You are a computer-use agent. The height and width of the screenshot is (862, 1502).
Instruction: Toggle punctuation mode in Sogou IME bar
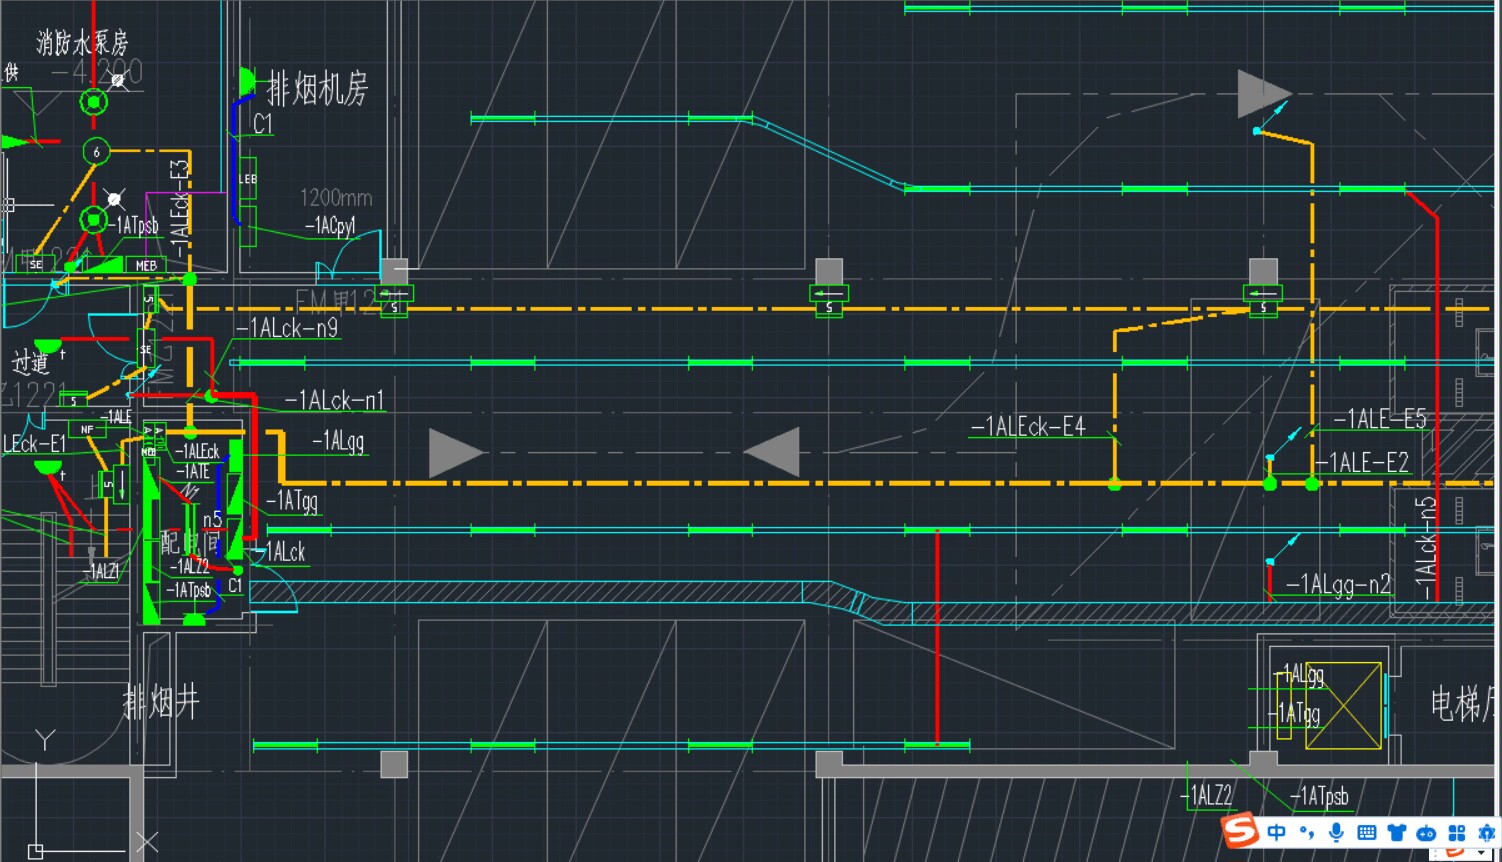pyautogui.click(x=1306, y=832)
